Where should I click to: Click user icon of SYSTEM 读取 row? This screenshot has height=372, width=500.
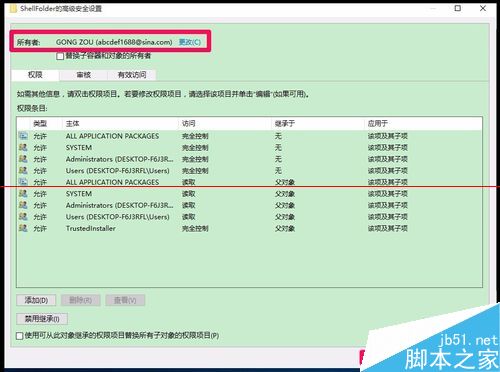[x=23, y=194]
